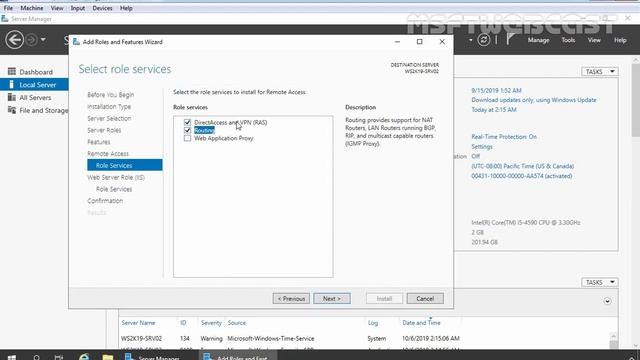The width and height of the screenshot is (640, 360).
Task: Open the Server Manager Help menu
Action: point(620,40)
